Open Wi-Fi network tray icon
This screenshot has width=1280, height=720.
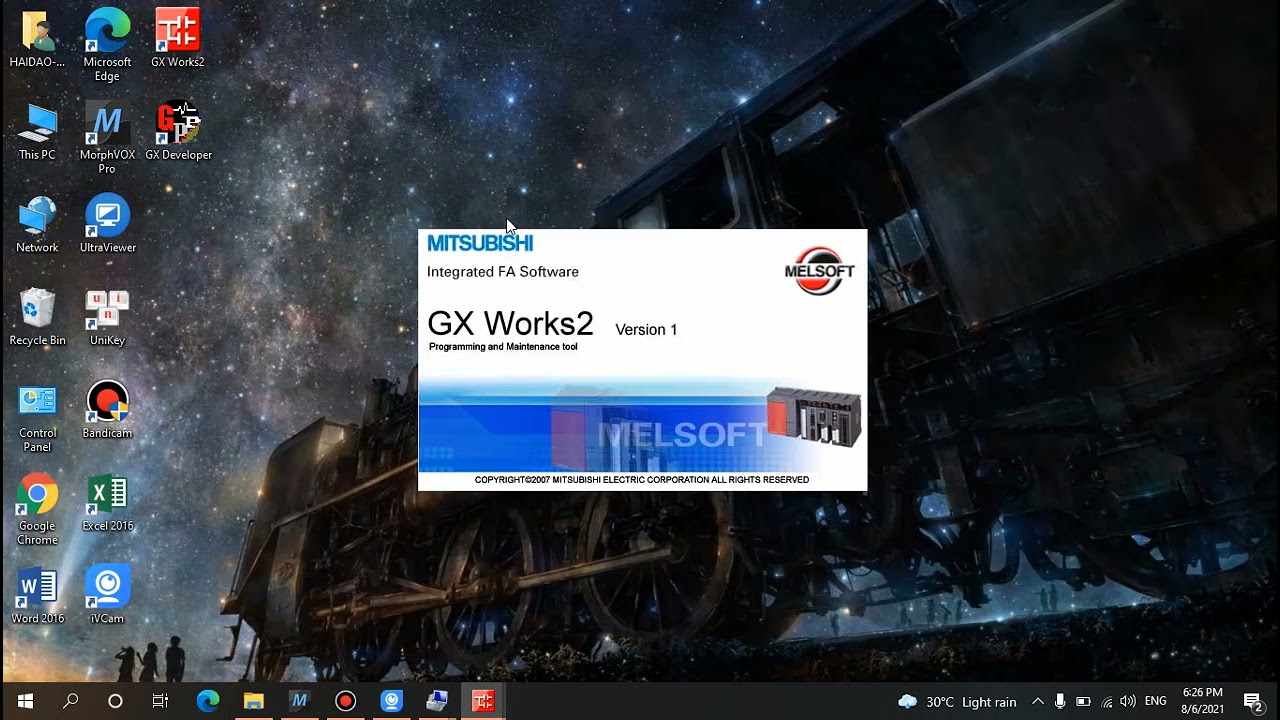coord(1106,702)
